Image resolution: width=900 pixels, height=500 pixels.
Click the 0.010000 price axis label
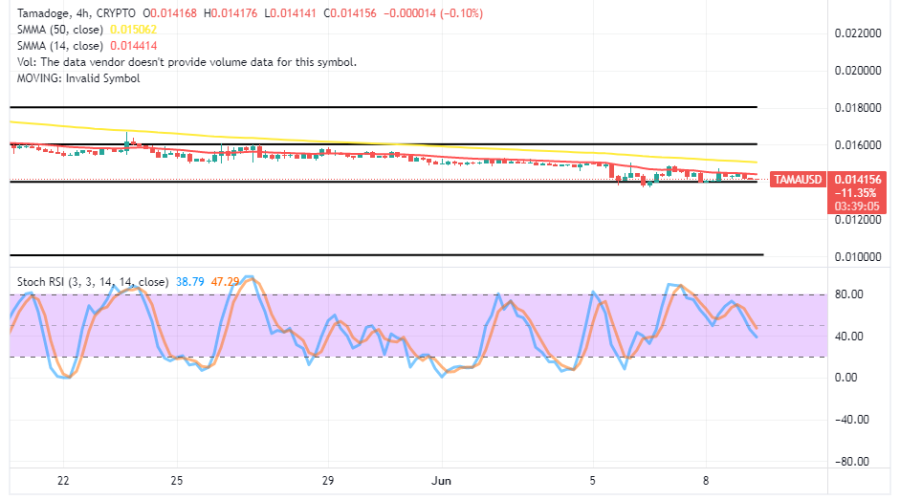[x=858, y=257]
